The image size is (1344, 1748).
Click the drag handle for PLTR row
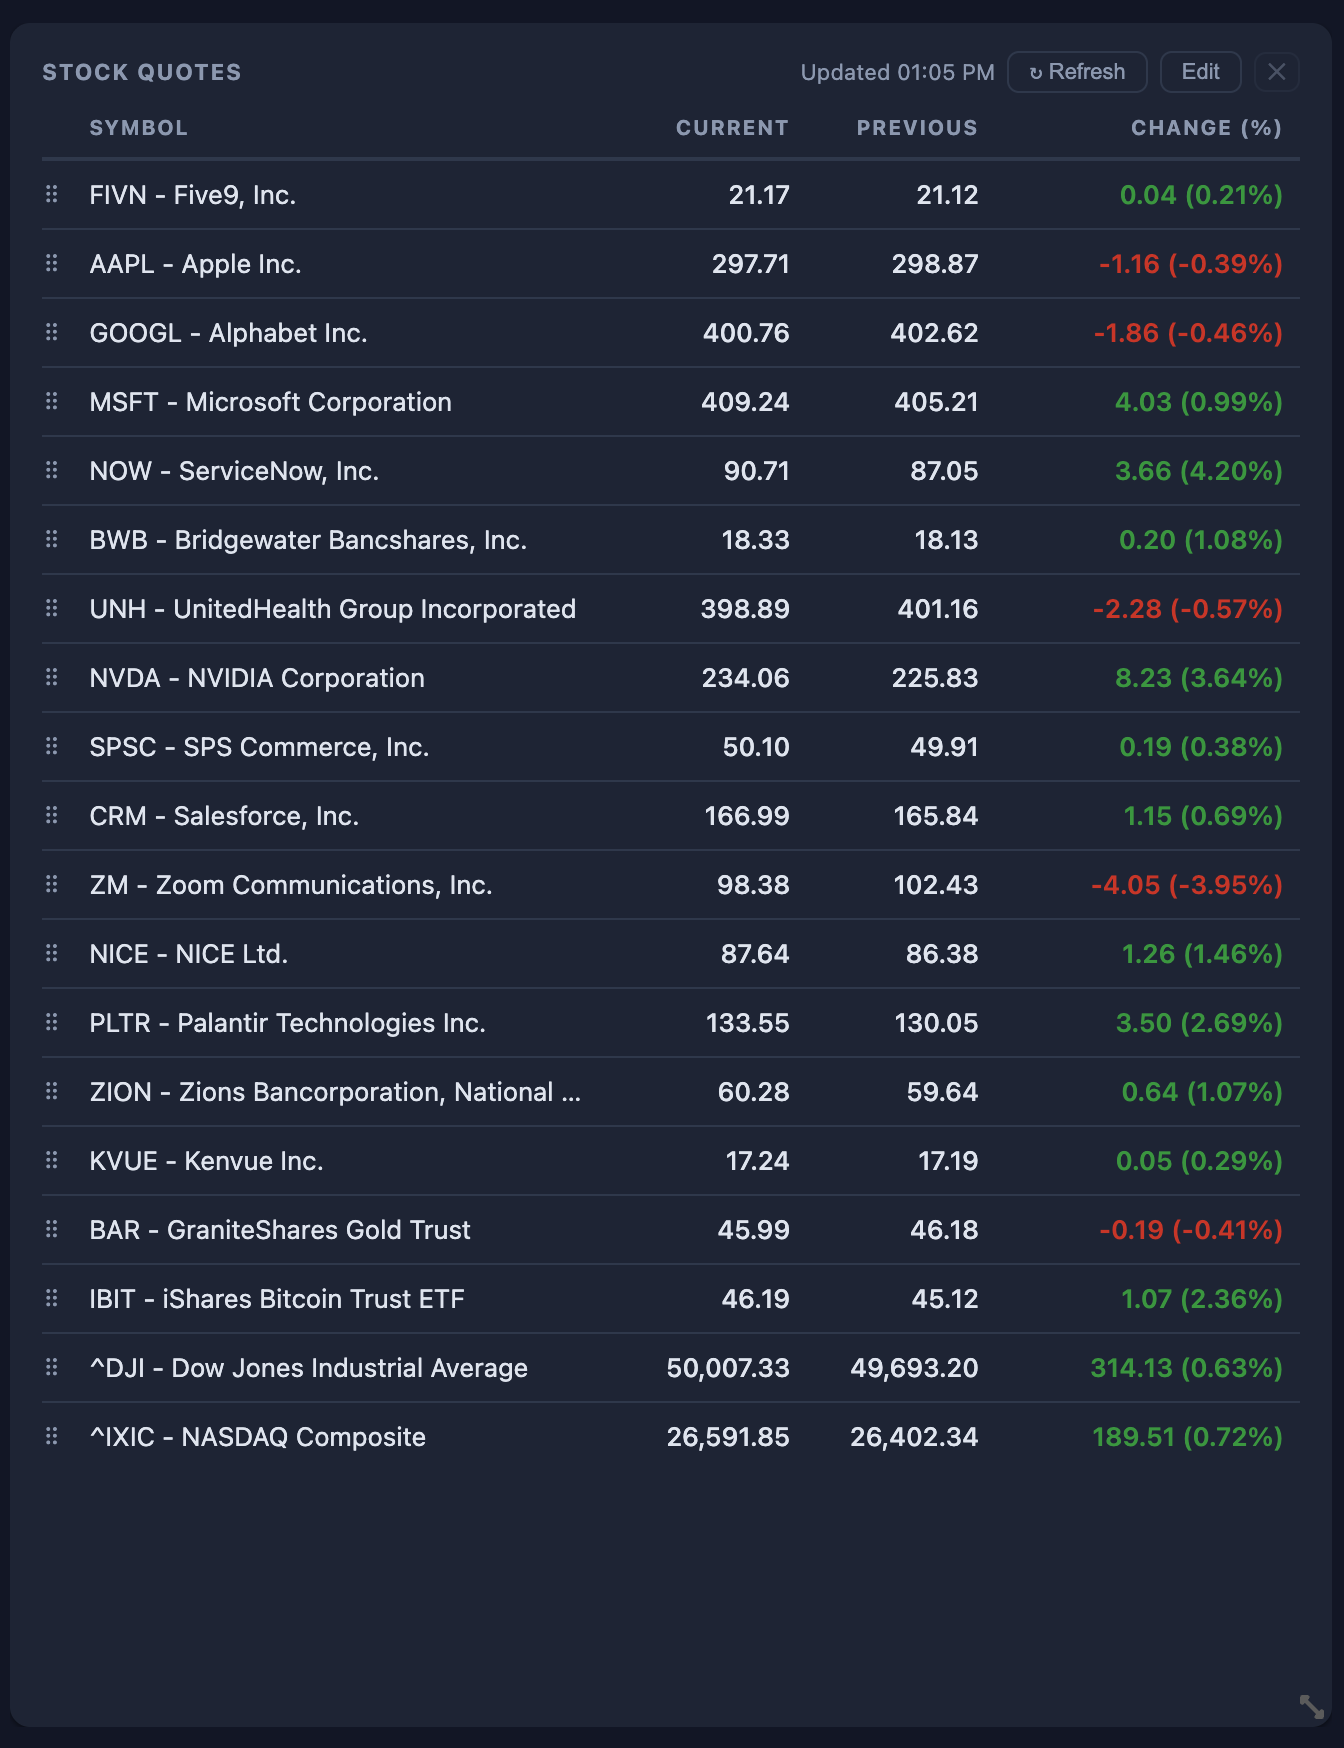[x=52, y=1023]
